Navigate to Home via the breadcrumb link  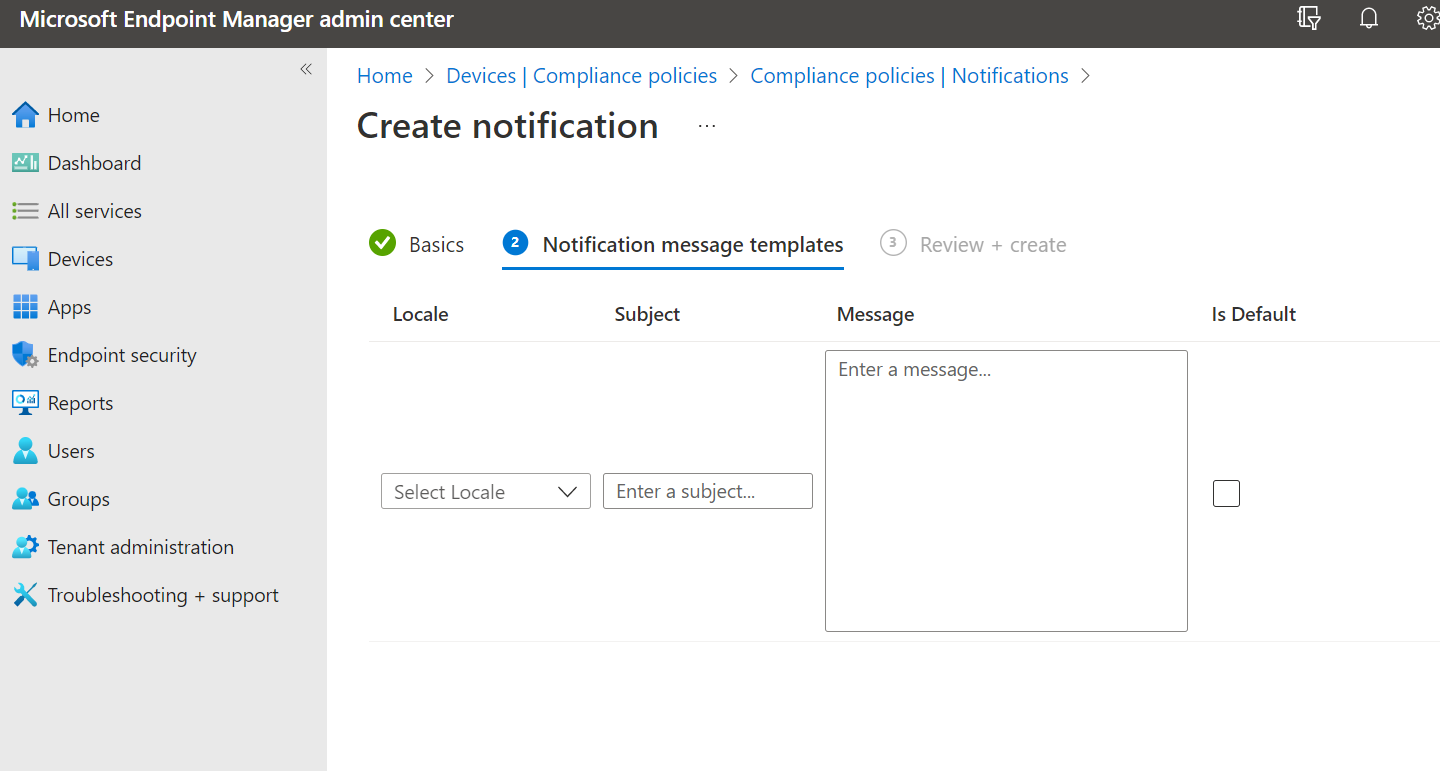click(384, 75)
